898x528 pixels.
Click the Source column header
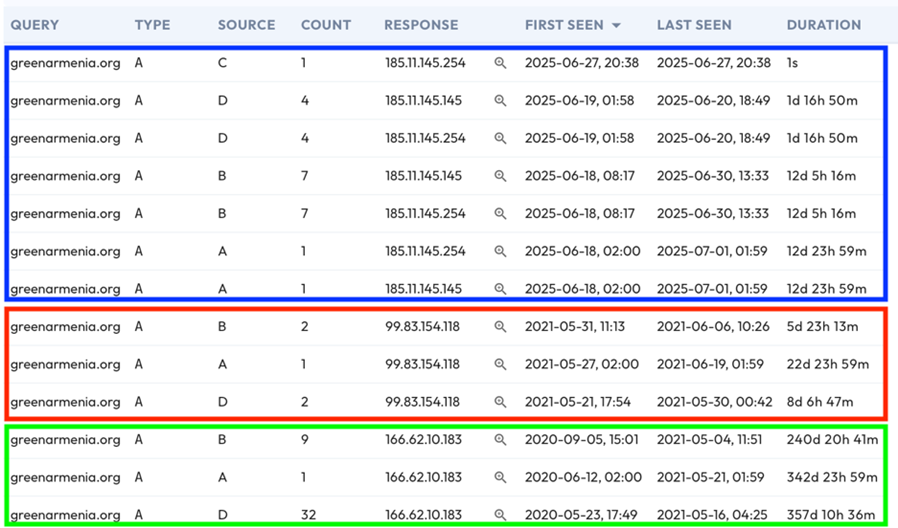pos(246,25)
